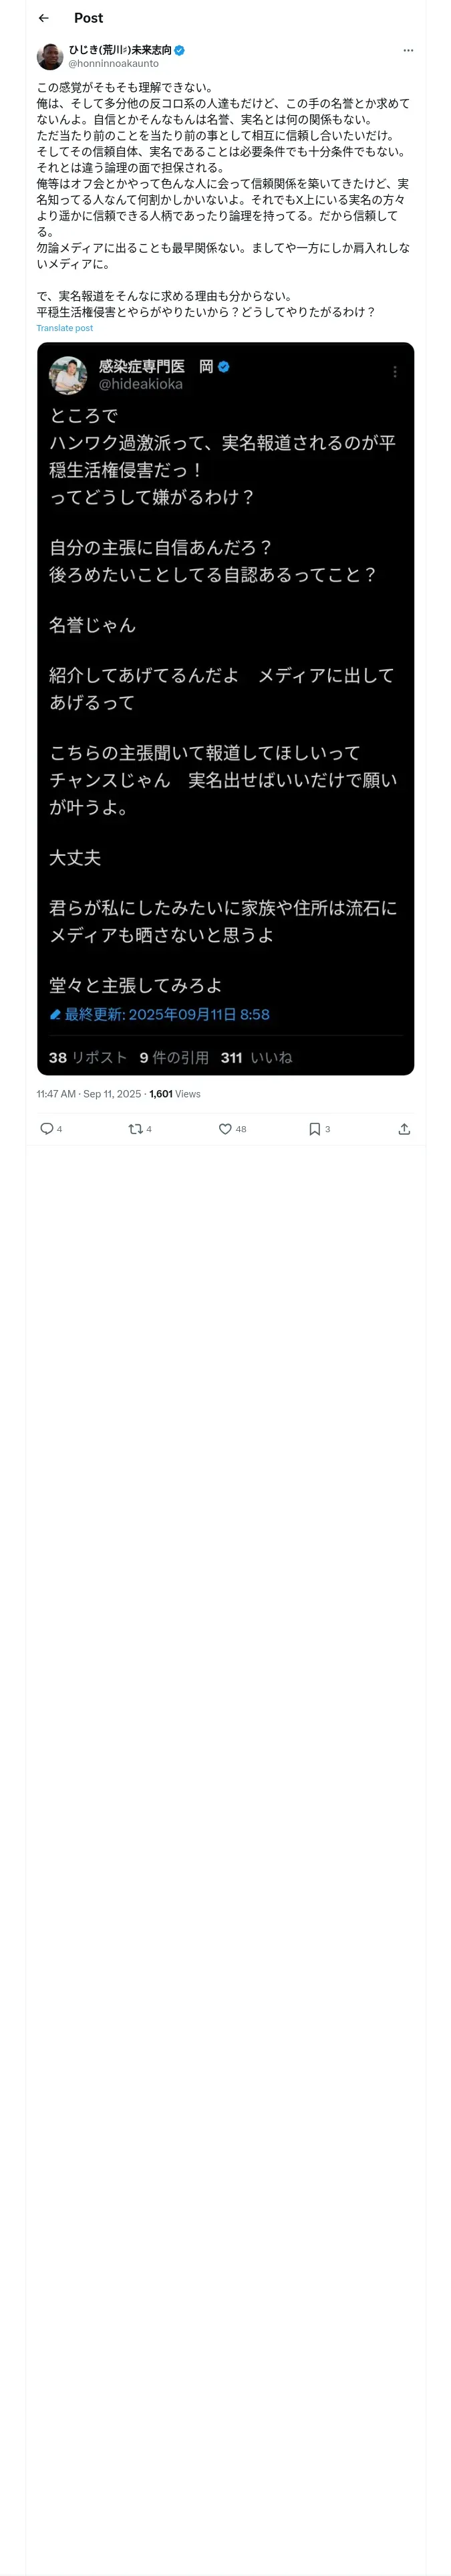Click the vertical three-dot icon in the embedded screenshot
This screenshot has height=2576, width=451.
coord(395,372)
